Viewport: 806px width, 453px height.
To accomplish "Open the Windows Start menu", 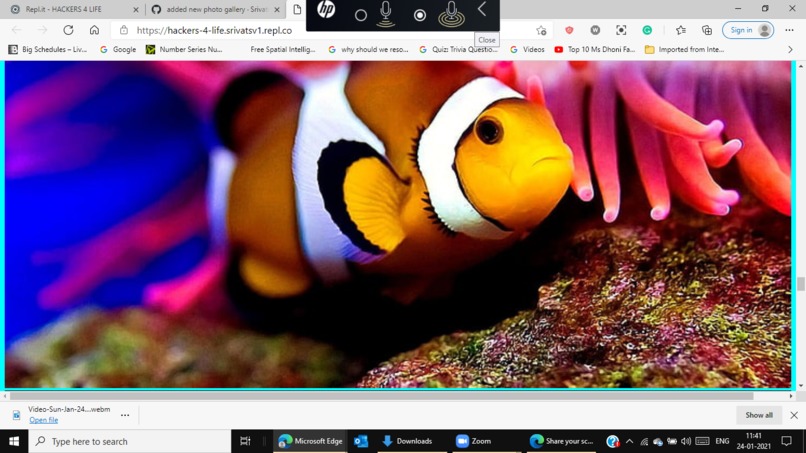I will (x=14, y=441).
